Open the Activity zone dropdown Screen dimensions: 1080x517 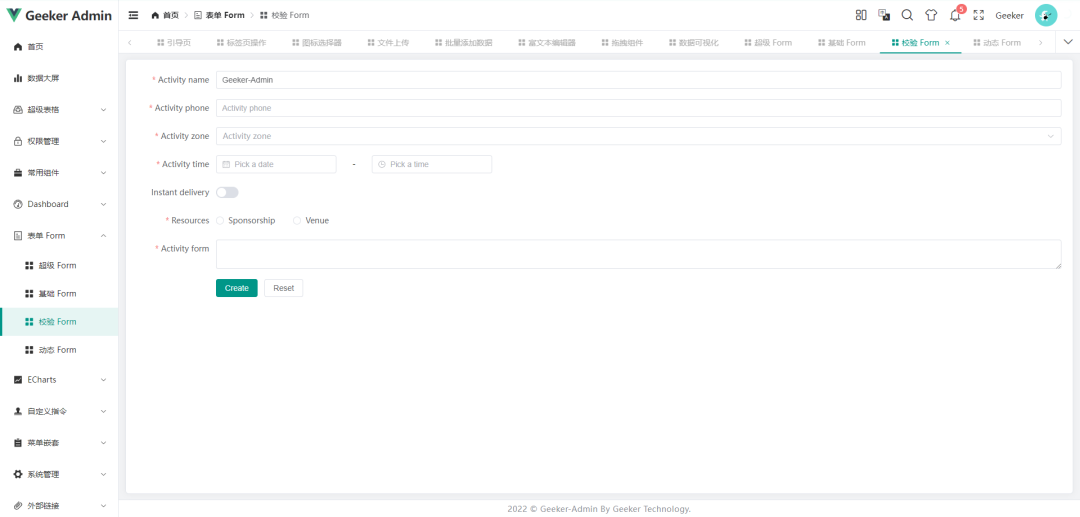[x=638, y=136]
